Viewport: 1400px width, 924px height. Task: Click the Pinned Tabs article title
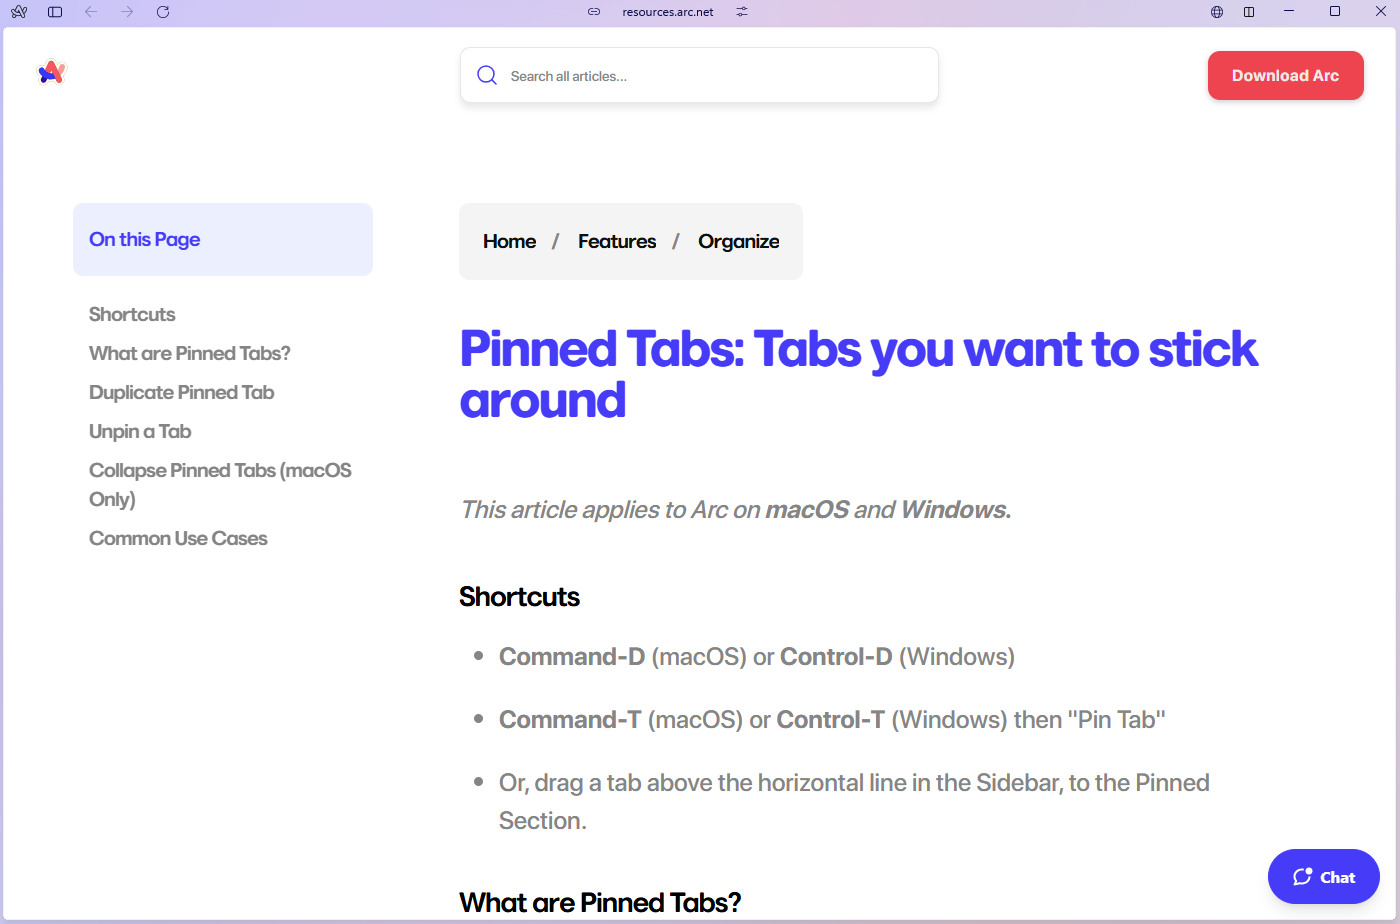pyautogui.click(x=858, y=374)
